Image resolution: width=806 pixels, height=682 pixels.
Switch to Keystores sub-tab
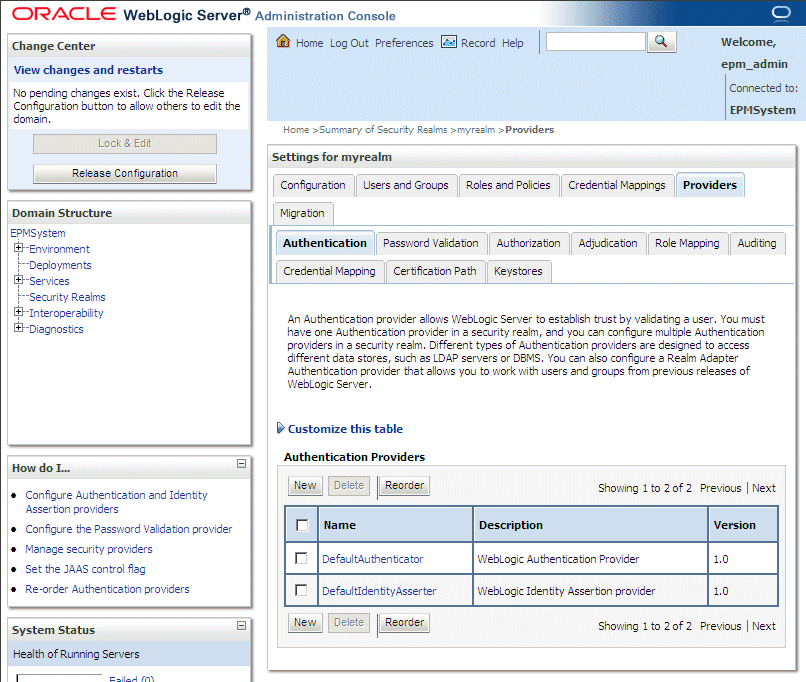coord(518,271)
